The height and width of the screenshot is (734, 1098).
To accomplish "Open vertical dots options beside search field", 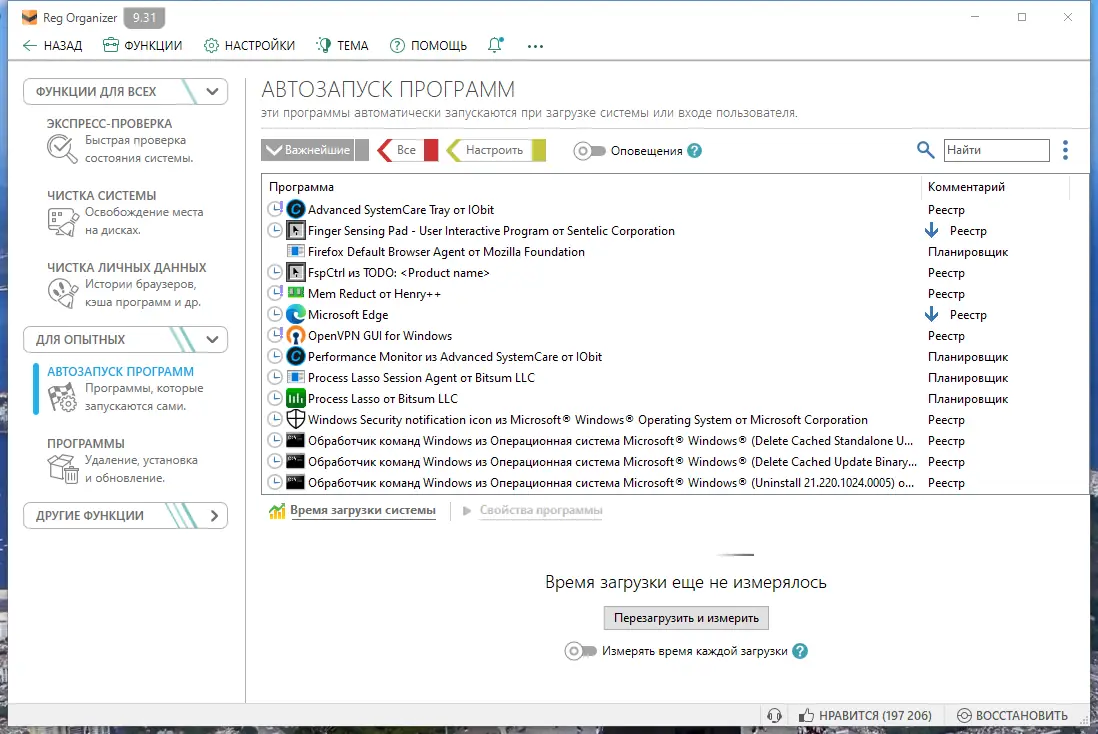I will tap(1065, 150).
